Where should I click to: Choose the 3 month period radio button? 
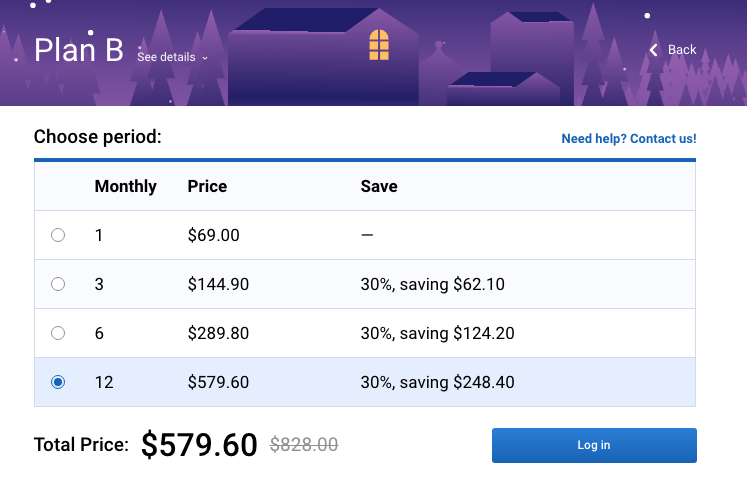pos(58,284)
